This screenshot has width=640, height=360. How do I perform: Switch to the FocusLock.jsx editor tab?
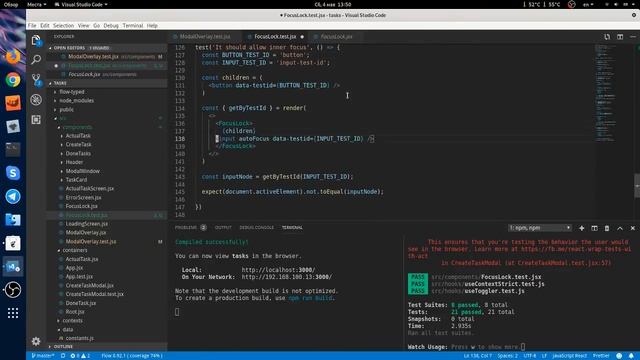pyautogui.click(x=336, y=37)
